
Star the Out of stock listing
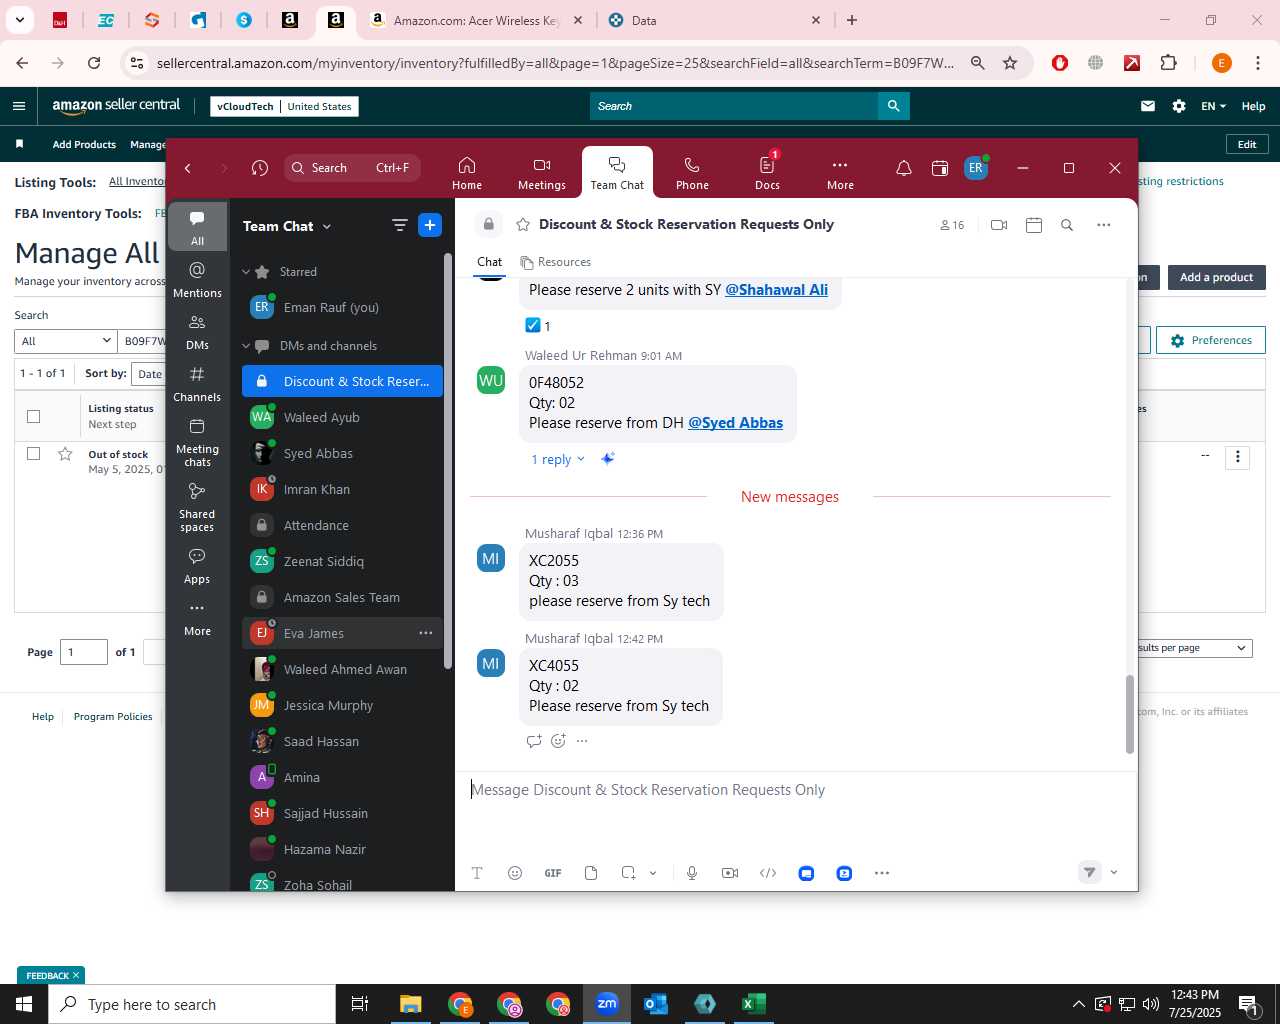(x=65, y=454)
